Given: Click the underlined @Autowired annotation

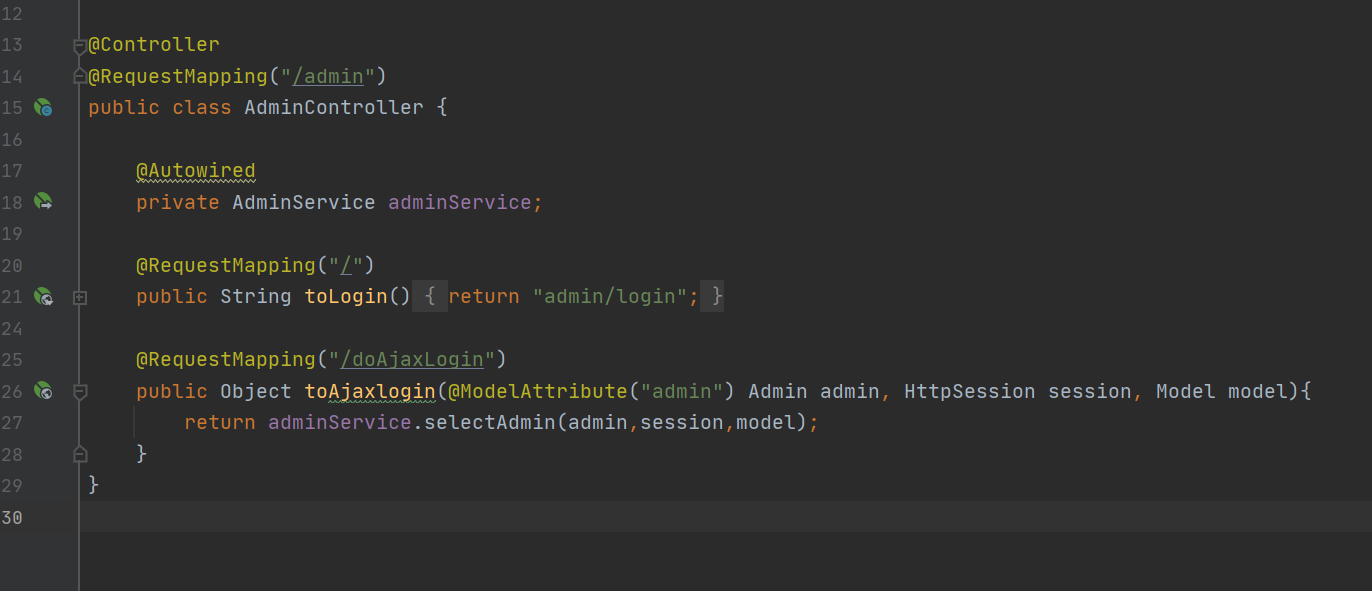Looking at the screenshot, I should tap(196, 171).
